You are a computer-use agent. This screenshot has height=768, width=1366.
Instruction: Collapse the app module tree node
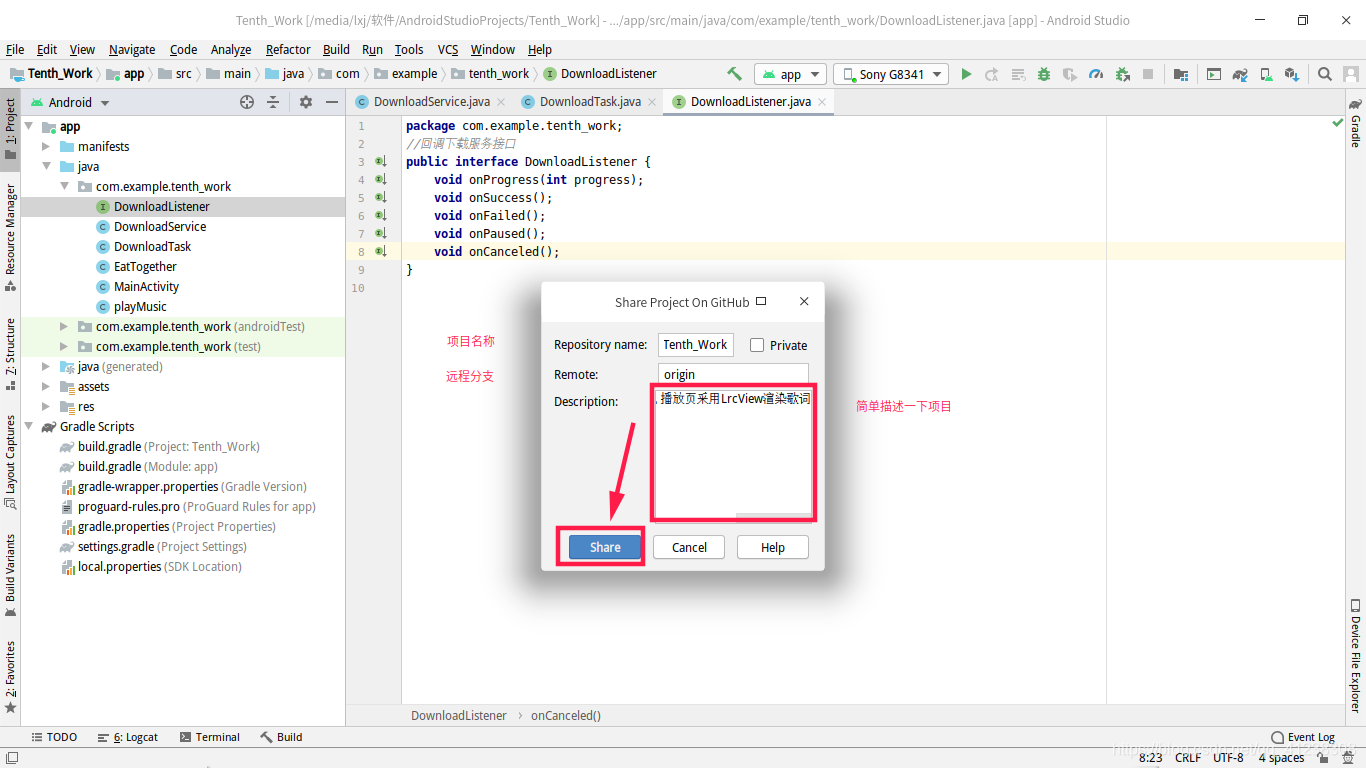coord(29,127)
